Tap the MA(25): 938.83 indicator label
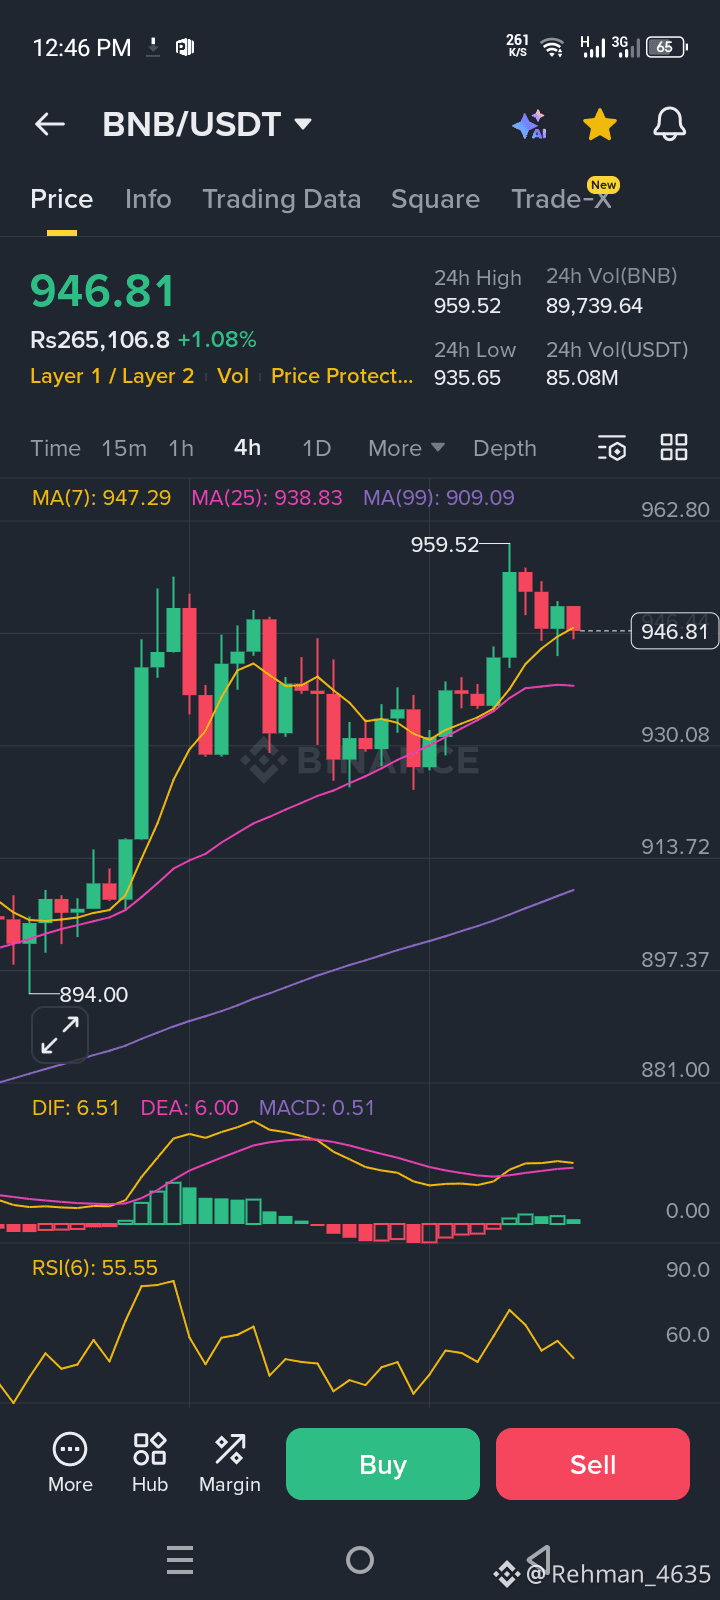 [267, 497]
